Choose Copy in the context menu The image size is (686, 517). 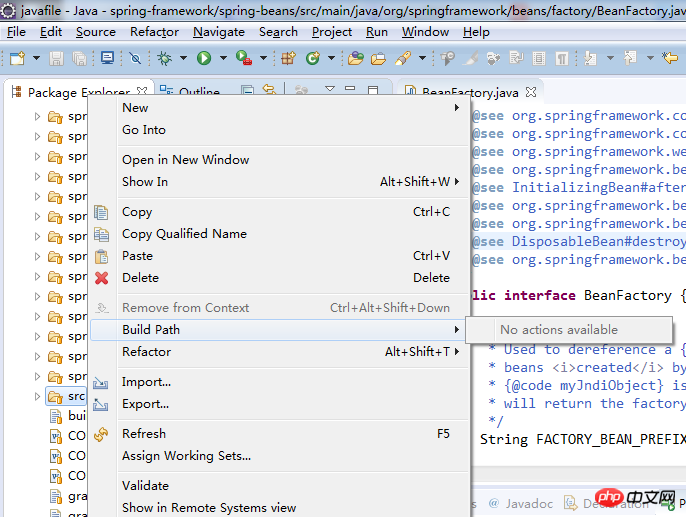[280, 212]
